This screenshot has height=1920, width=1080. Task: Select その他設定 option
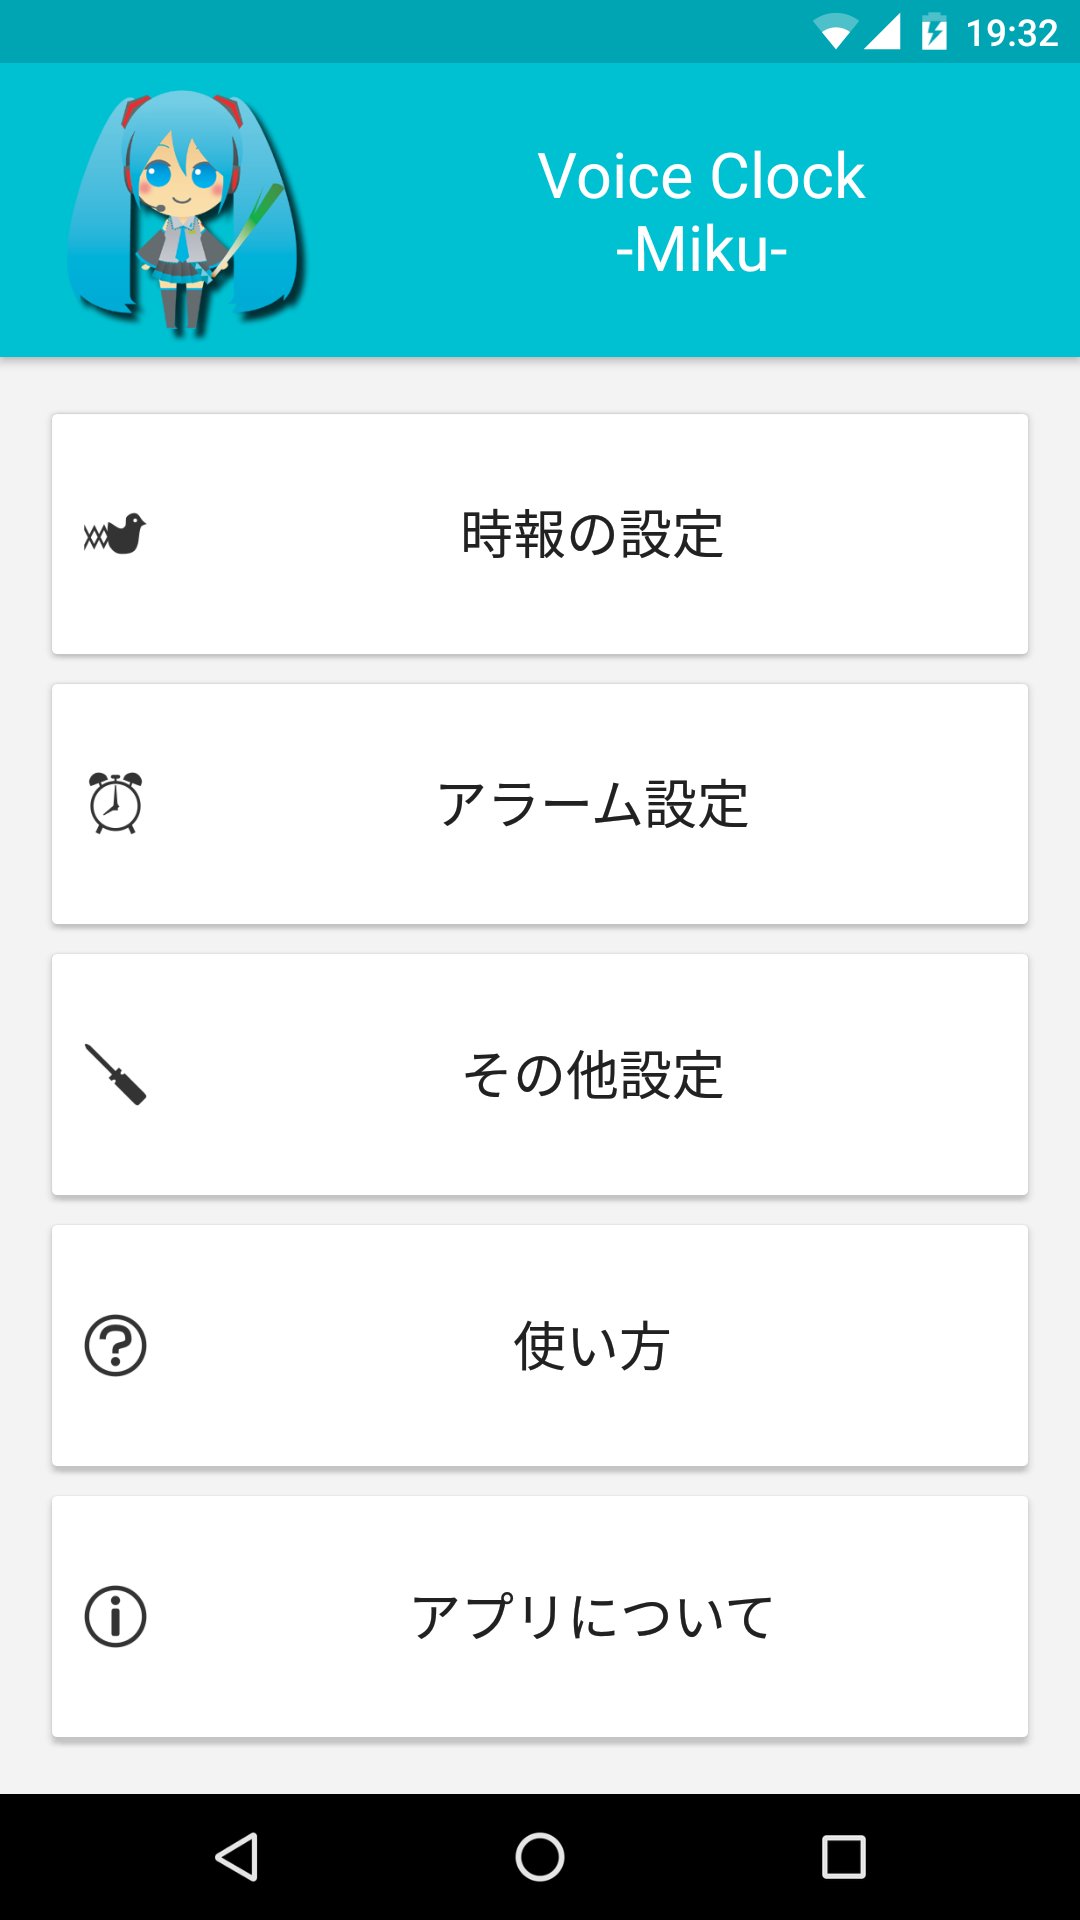592,1075
